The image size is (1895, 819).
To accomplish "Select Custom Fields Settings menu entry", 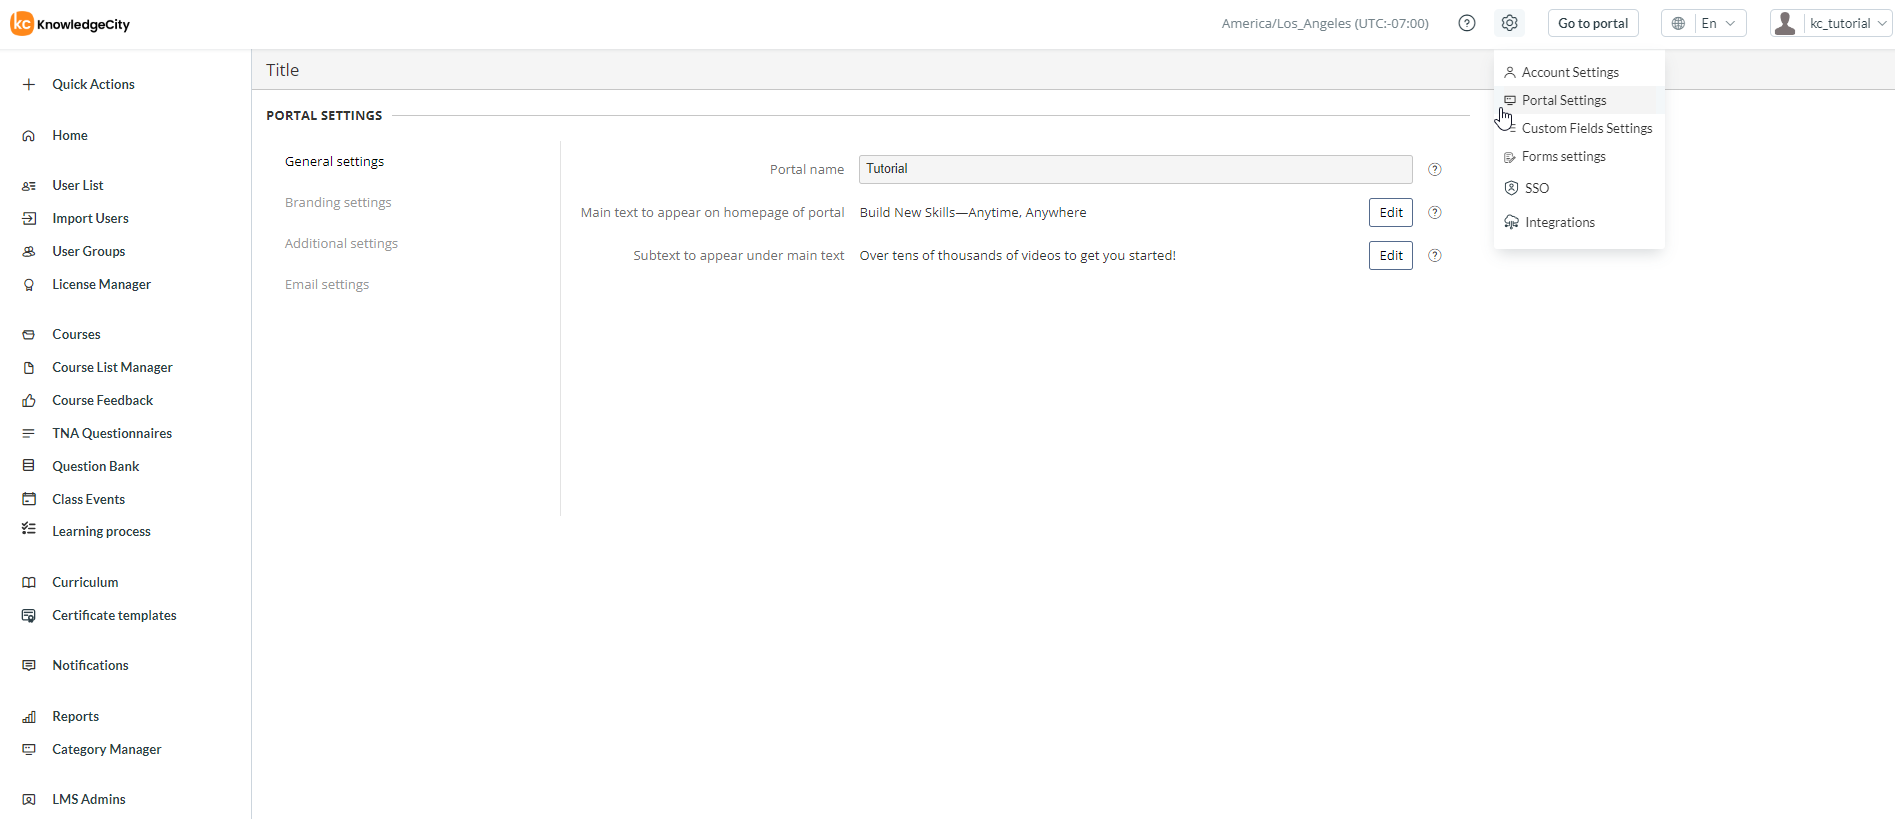I will (1586, 128).
